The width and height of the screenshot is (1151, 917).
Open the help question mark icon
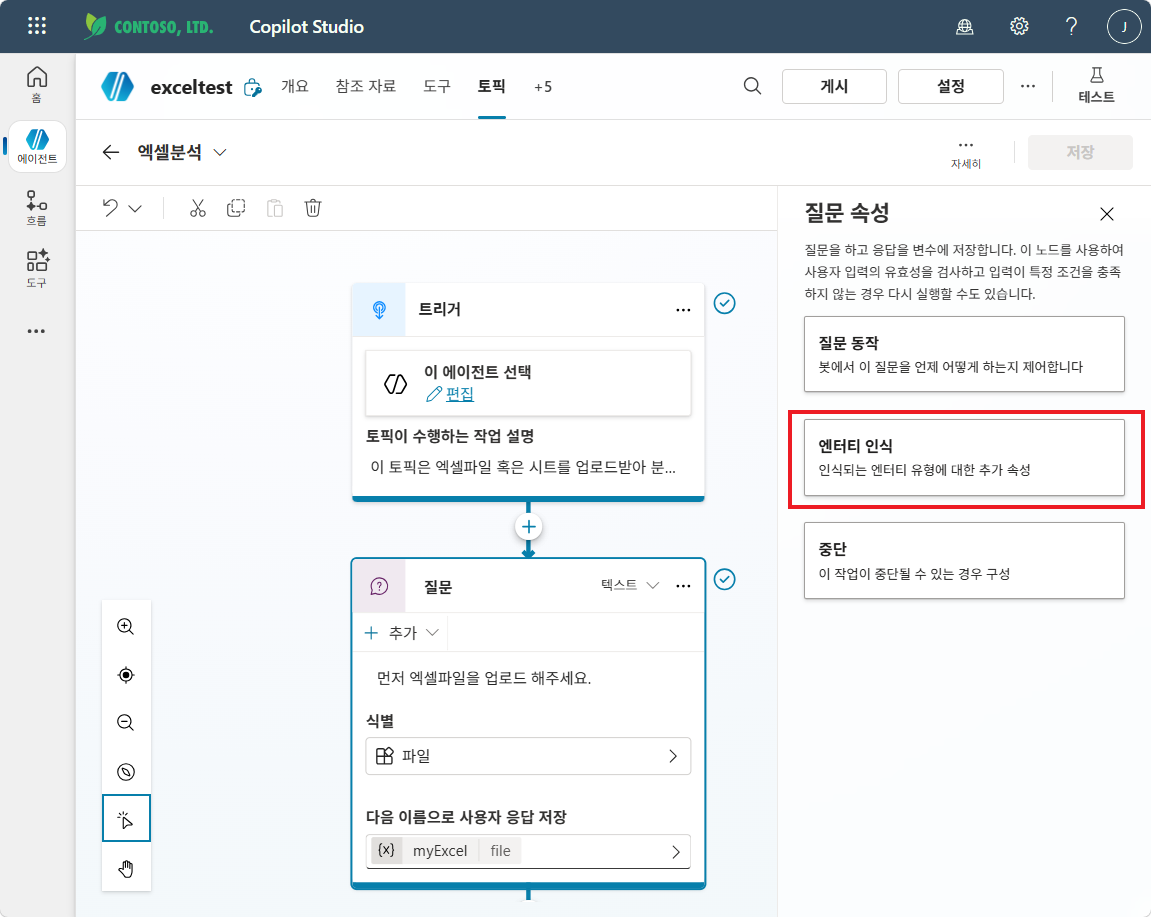pos(1072,26)
